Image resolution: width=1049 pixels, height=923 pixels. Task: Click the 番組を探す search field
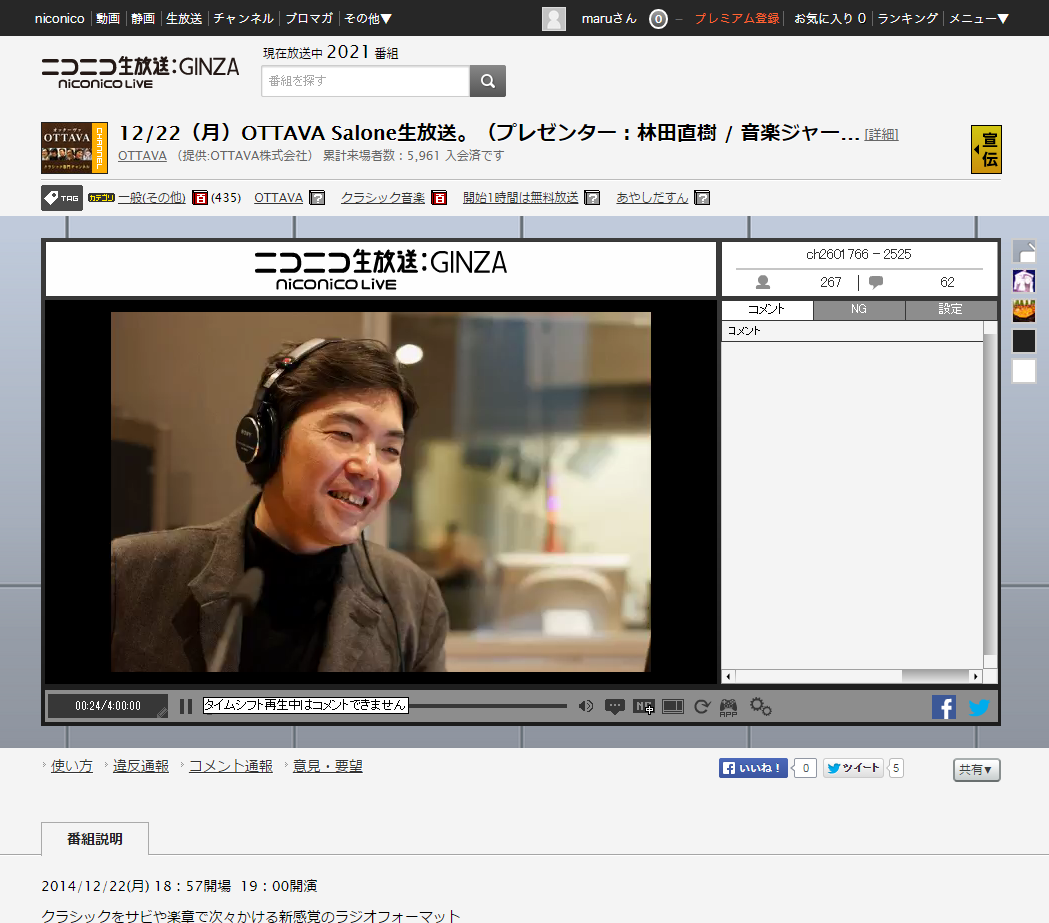tap(365, 81)
